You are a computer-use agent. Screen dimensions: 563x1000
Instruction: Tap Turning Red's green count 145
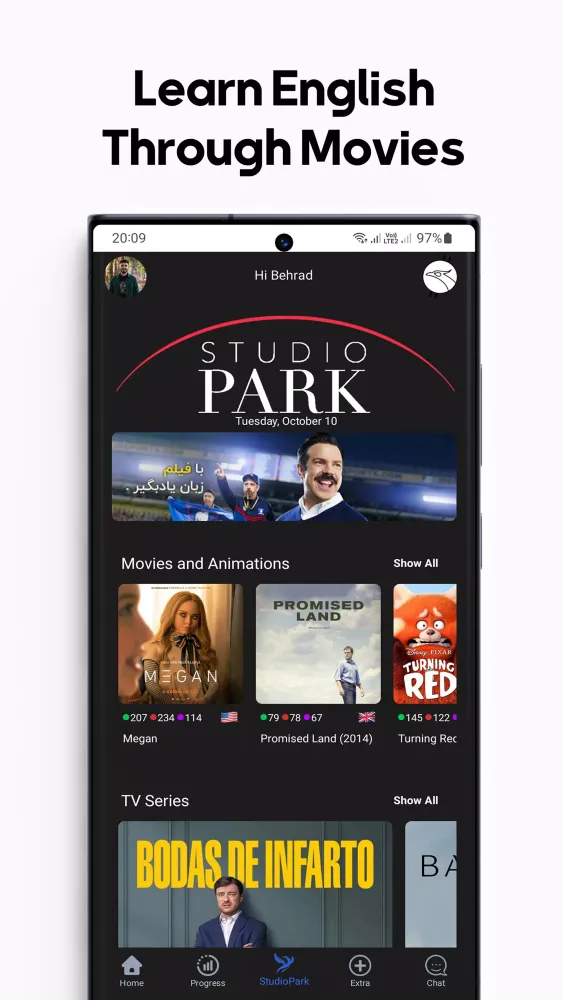point(411,717)
